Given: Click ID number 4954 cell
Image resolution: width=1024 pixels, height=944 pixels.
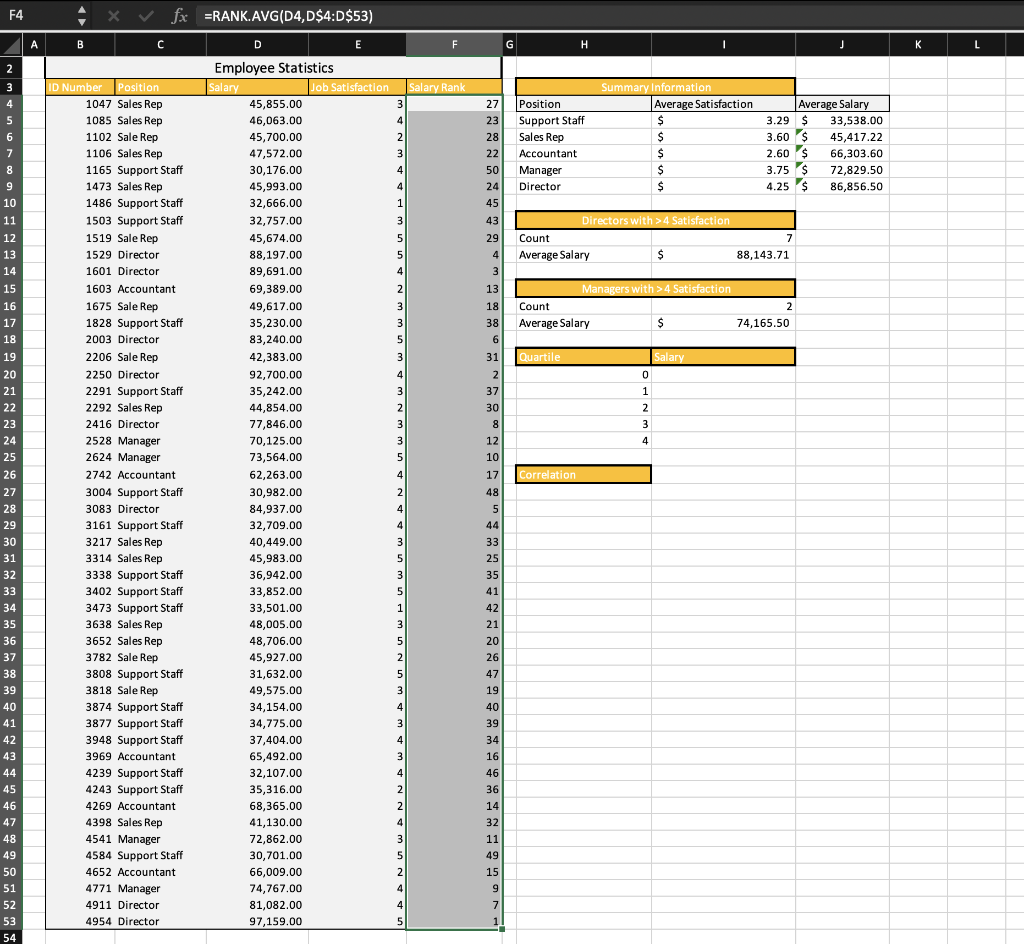Looking at the screenshot, I should (x=80, y=922).
